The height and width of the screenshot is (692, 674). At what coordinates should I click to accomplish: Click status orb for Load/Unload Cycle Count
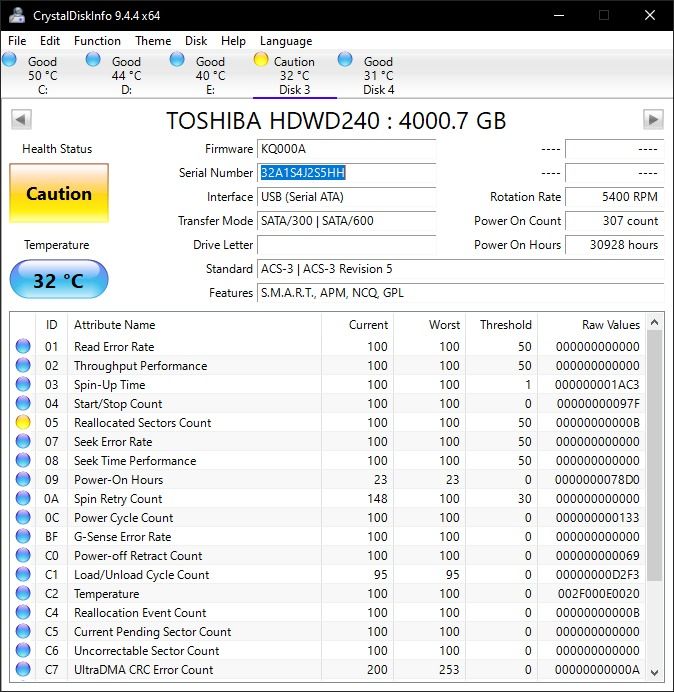[x=23, y=574]
